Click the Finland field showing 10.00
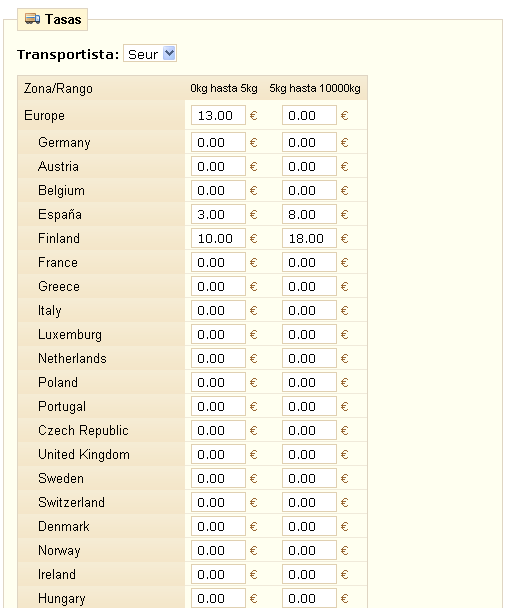The image size is (506, 608). 218,238
